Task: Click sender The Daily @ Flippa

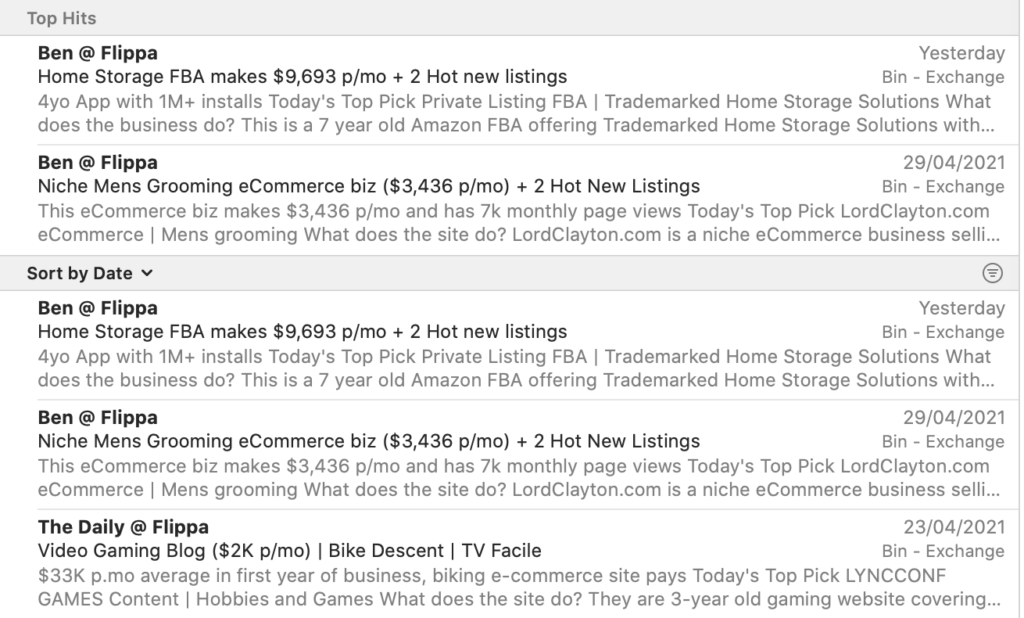Action: [123, 527]
